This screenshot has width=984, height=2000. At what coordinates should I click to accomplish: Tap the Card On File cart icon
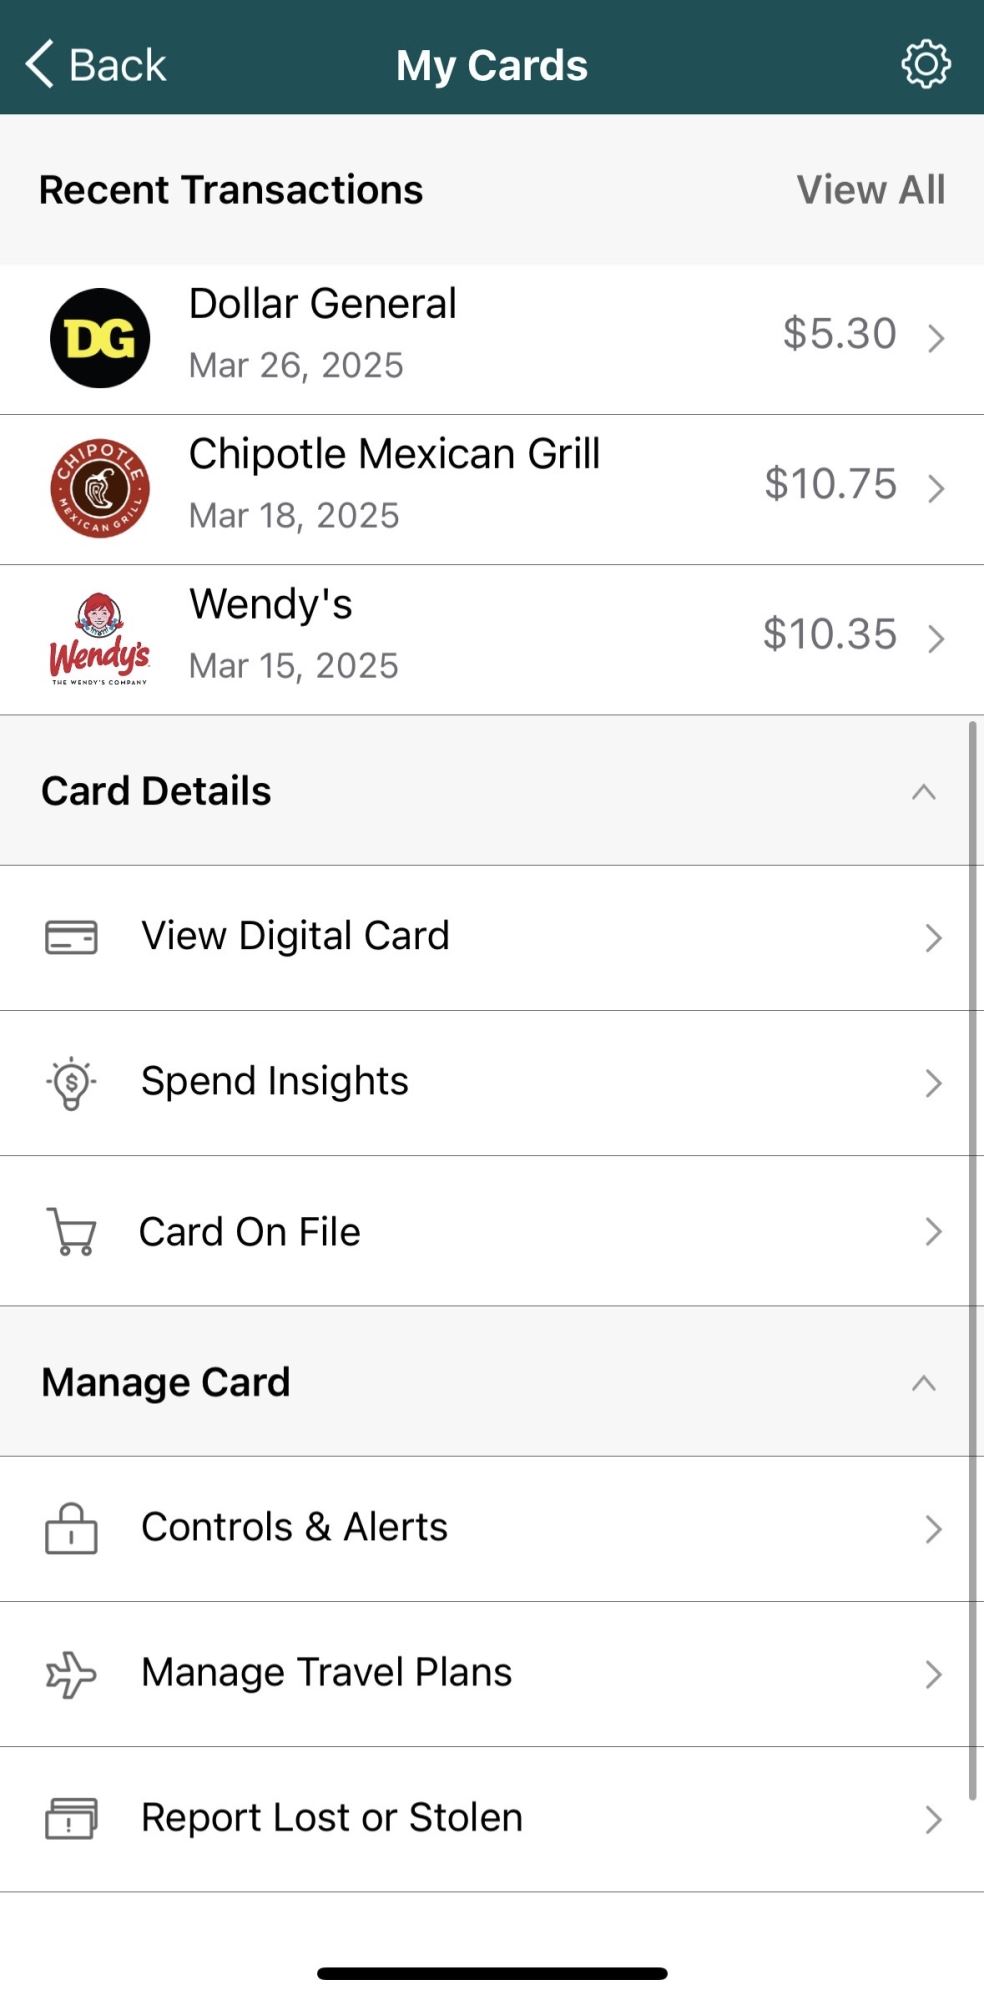pos(71,1231)
